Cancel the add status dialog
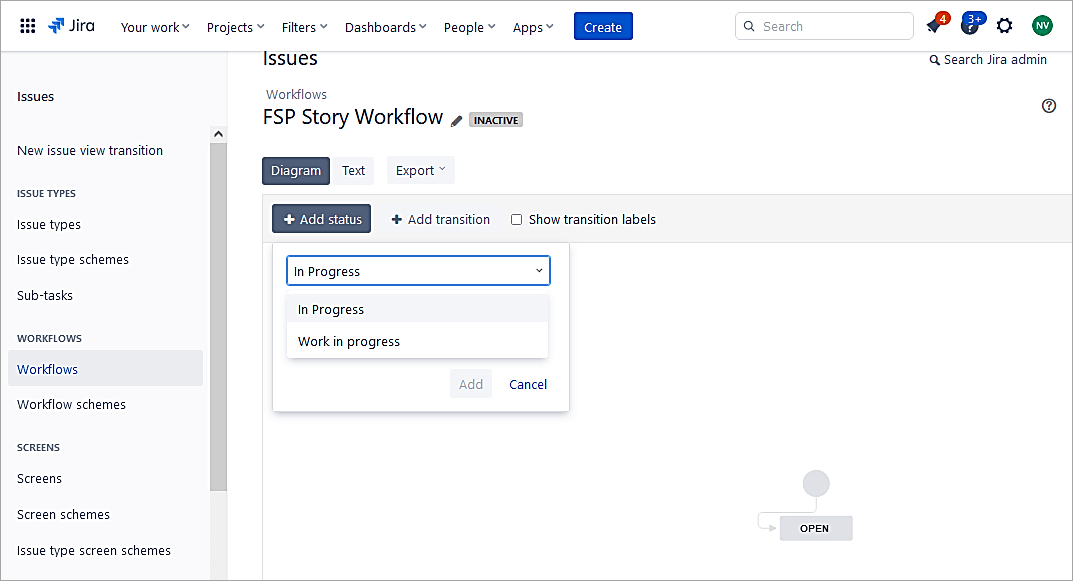The height and width of the screenshot is (581, 1073). coord(527,384)
